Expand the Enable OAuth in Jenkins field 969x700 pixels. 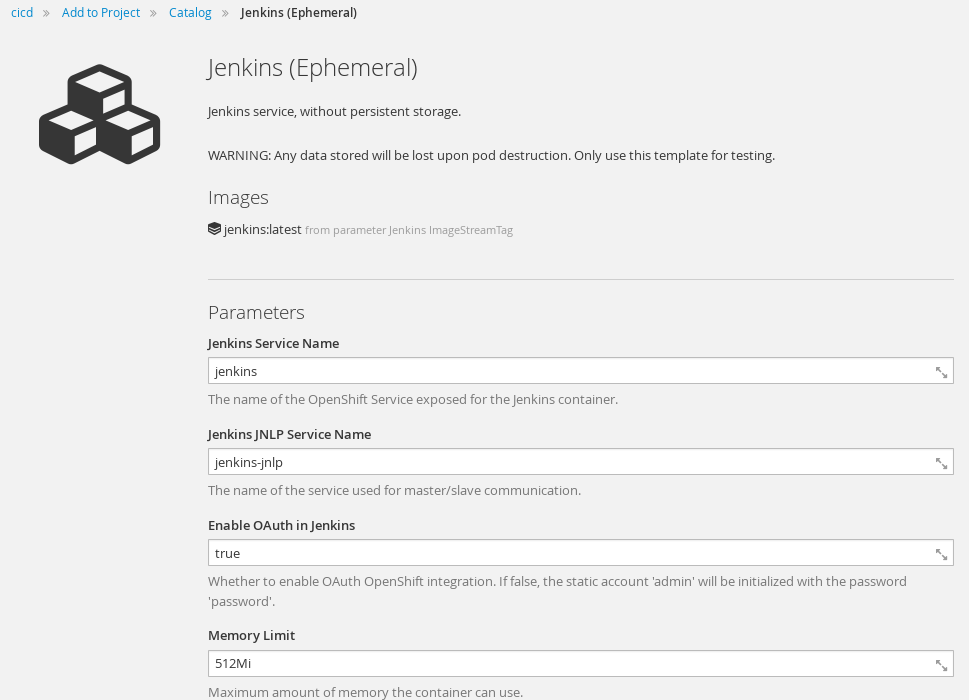point(941,554)
